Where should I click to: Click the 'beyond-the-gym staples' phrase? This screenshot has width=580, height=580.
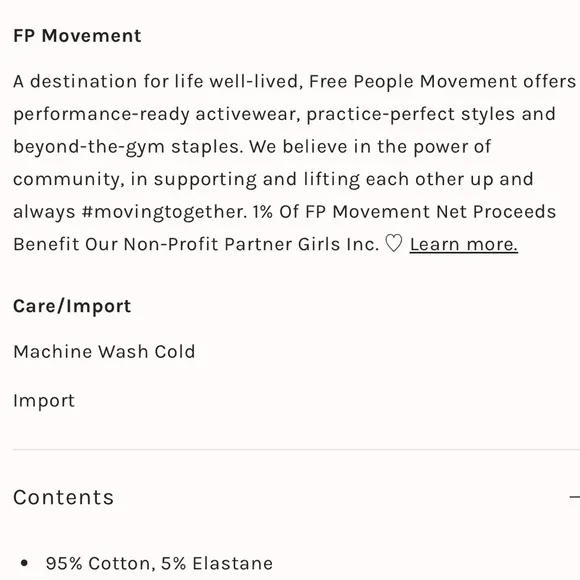(x=128, y=147)
